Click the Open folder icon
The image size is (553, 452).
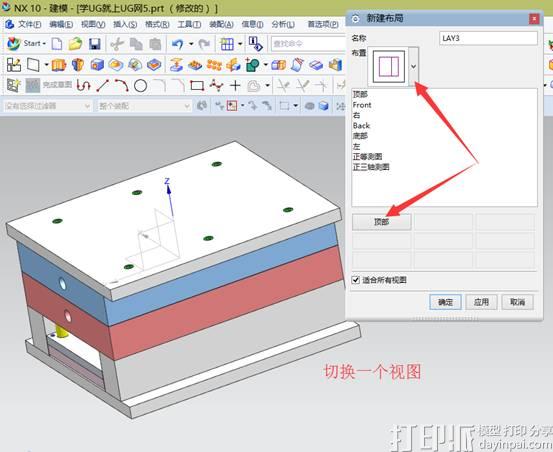coord(75,44)
